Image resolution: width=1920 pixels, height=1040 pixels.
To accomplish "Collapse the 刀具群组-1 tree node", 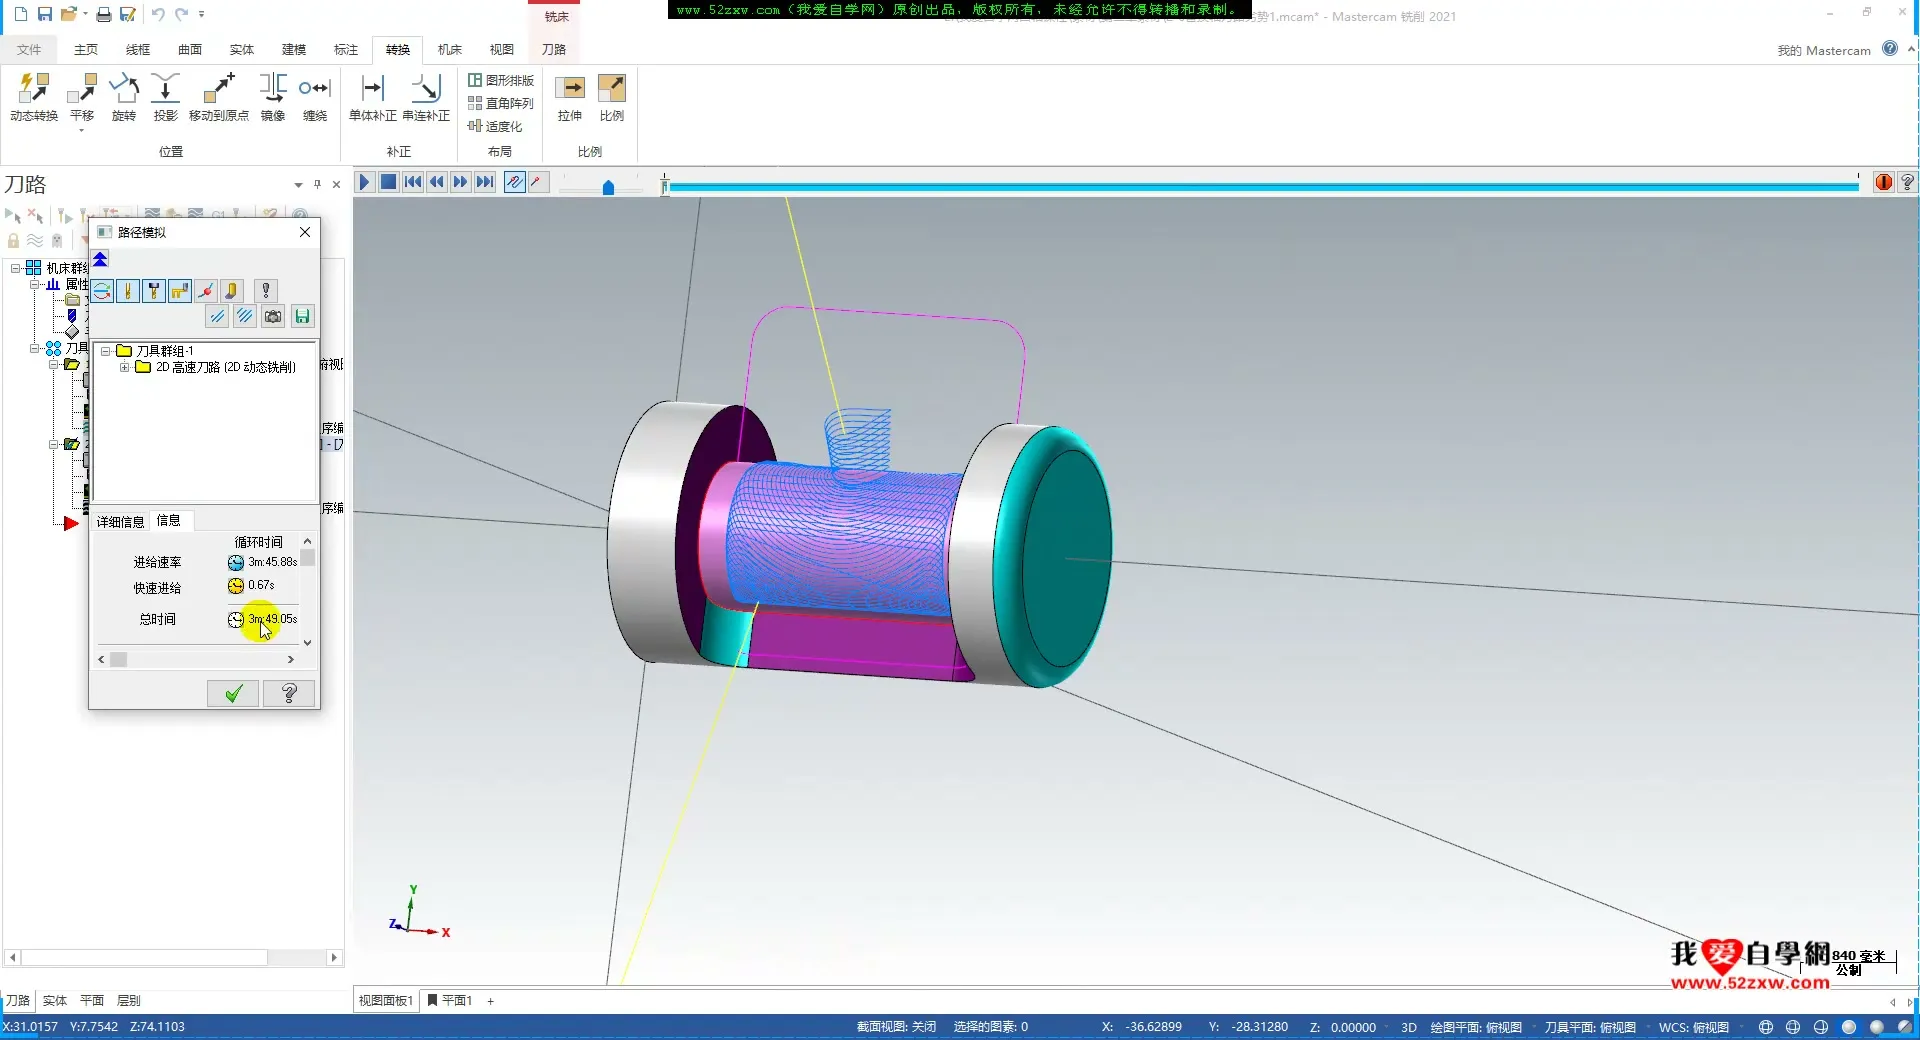I will 106,351.
